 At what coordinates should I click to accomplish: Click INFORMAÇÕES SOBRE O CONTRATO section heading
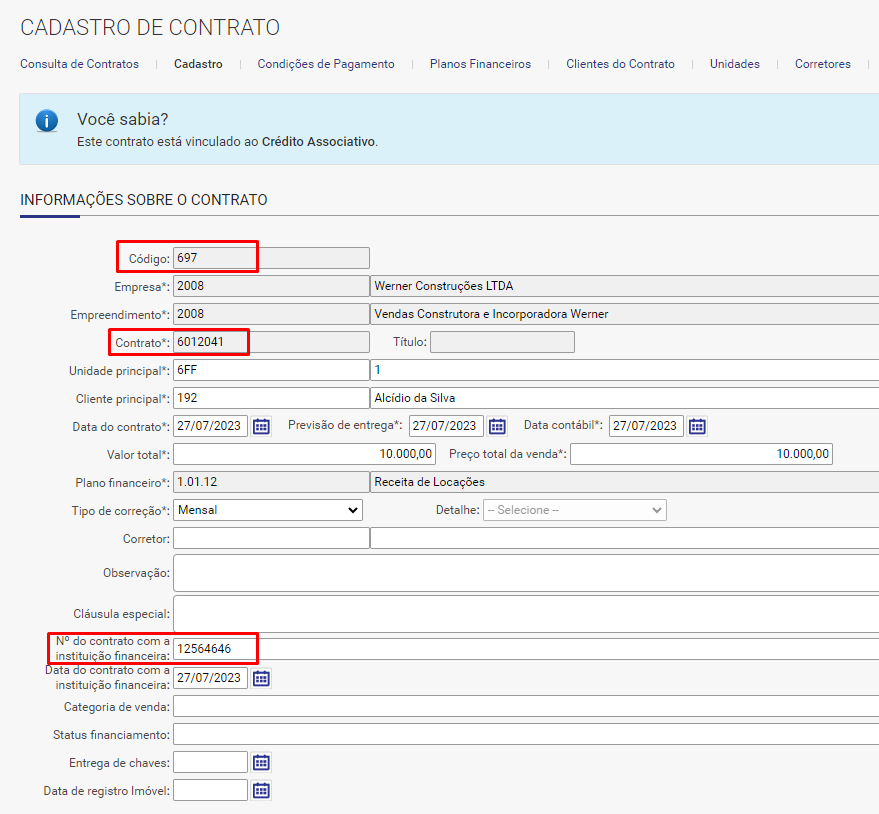(x=144, y=200)
